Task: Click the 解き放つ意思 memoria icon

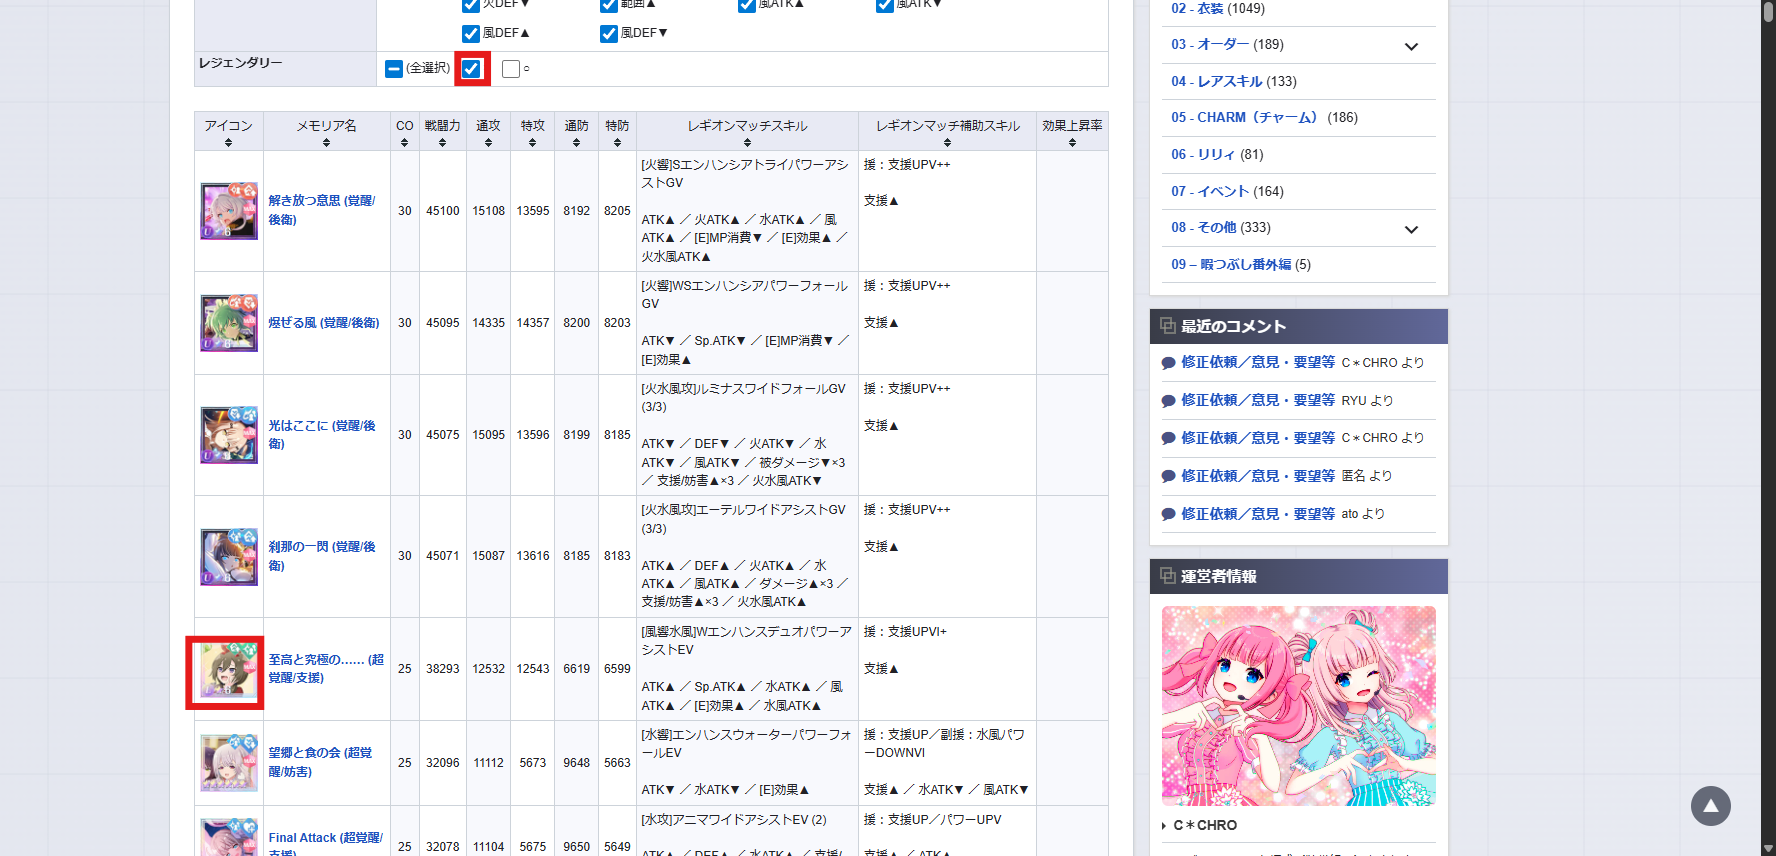Action: pos(229,211)
